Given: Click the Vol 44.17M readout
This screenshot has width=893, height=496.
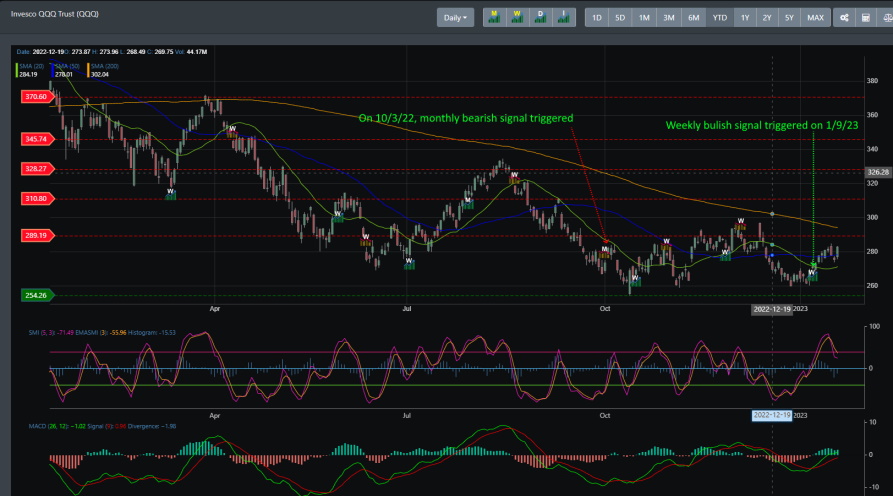Looking at the screenshot, I should pyautogui.click(x=191, y=52).
